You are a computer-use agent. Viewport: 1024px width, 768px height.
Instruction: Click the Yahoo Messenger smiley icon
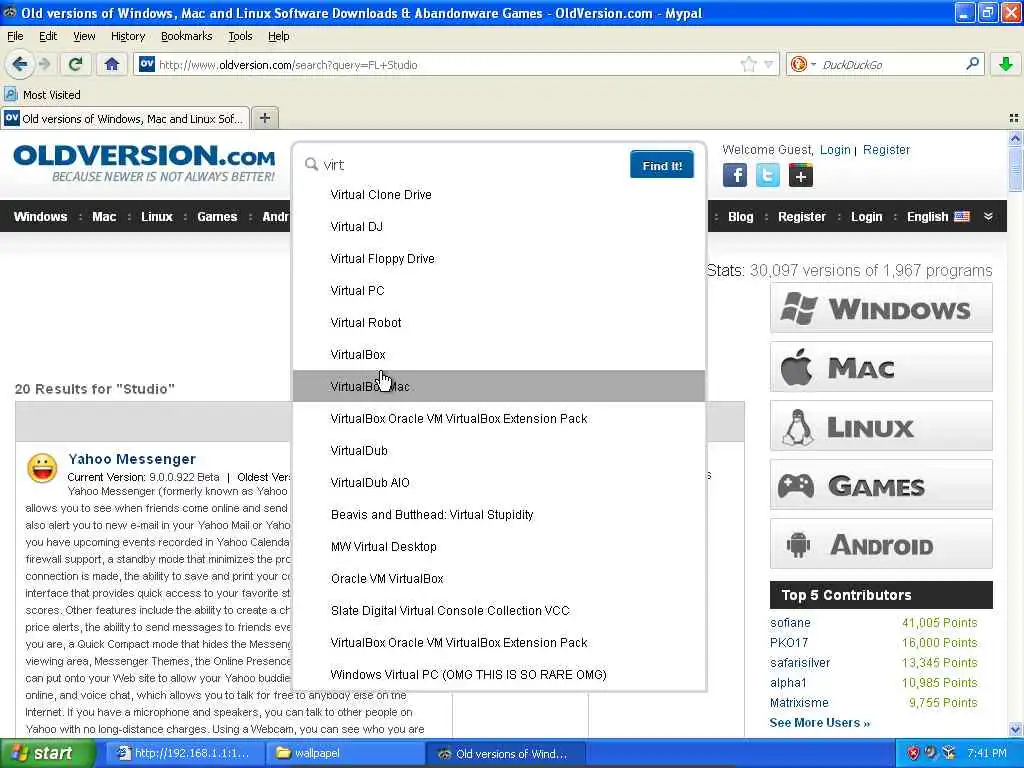(42, 468)
